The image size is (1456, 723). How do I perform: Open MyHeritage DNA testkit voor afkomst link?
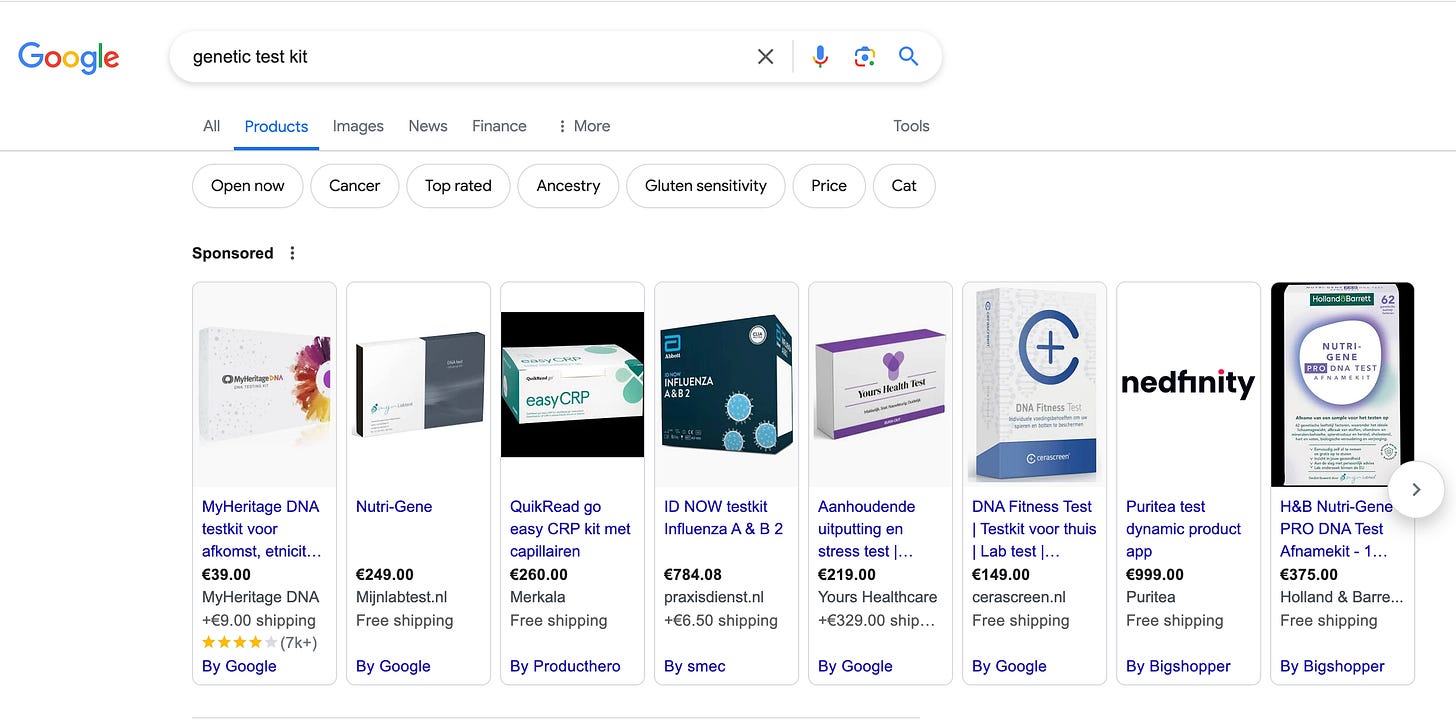[261, 529]
